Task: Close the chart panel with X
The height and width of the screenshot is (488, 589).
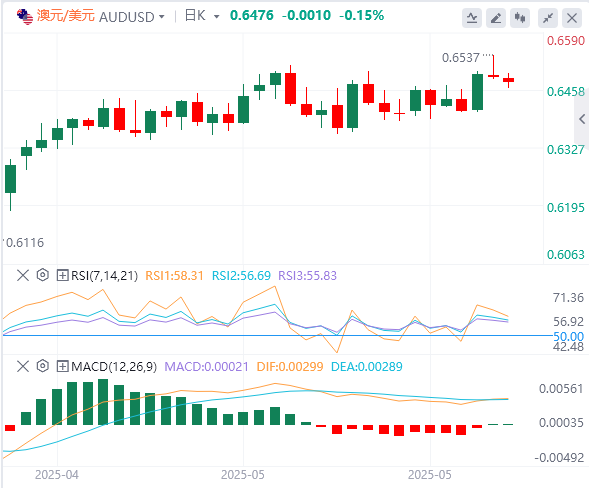Action: [x=572, y=18]
